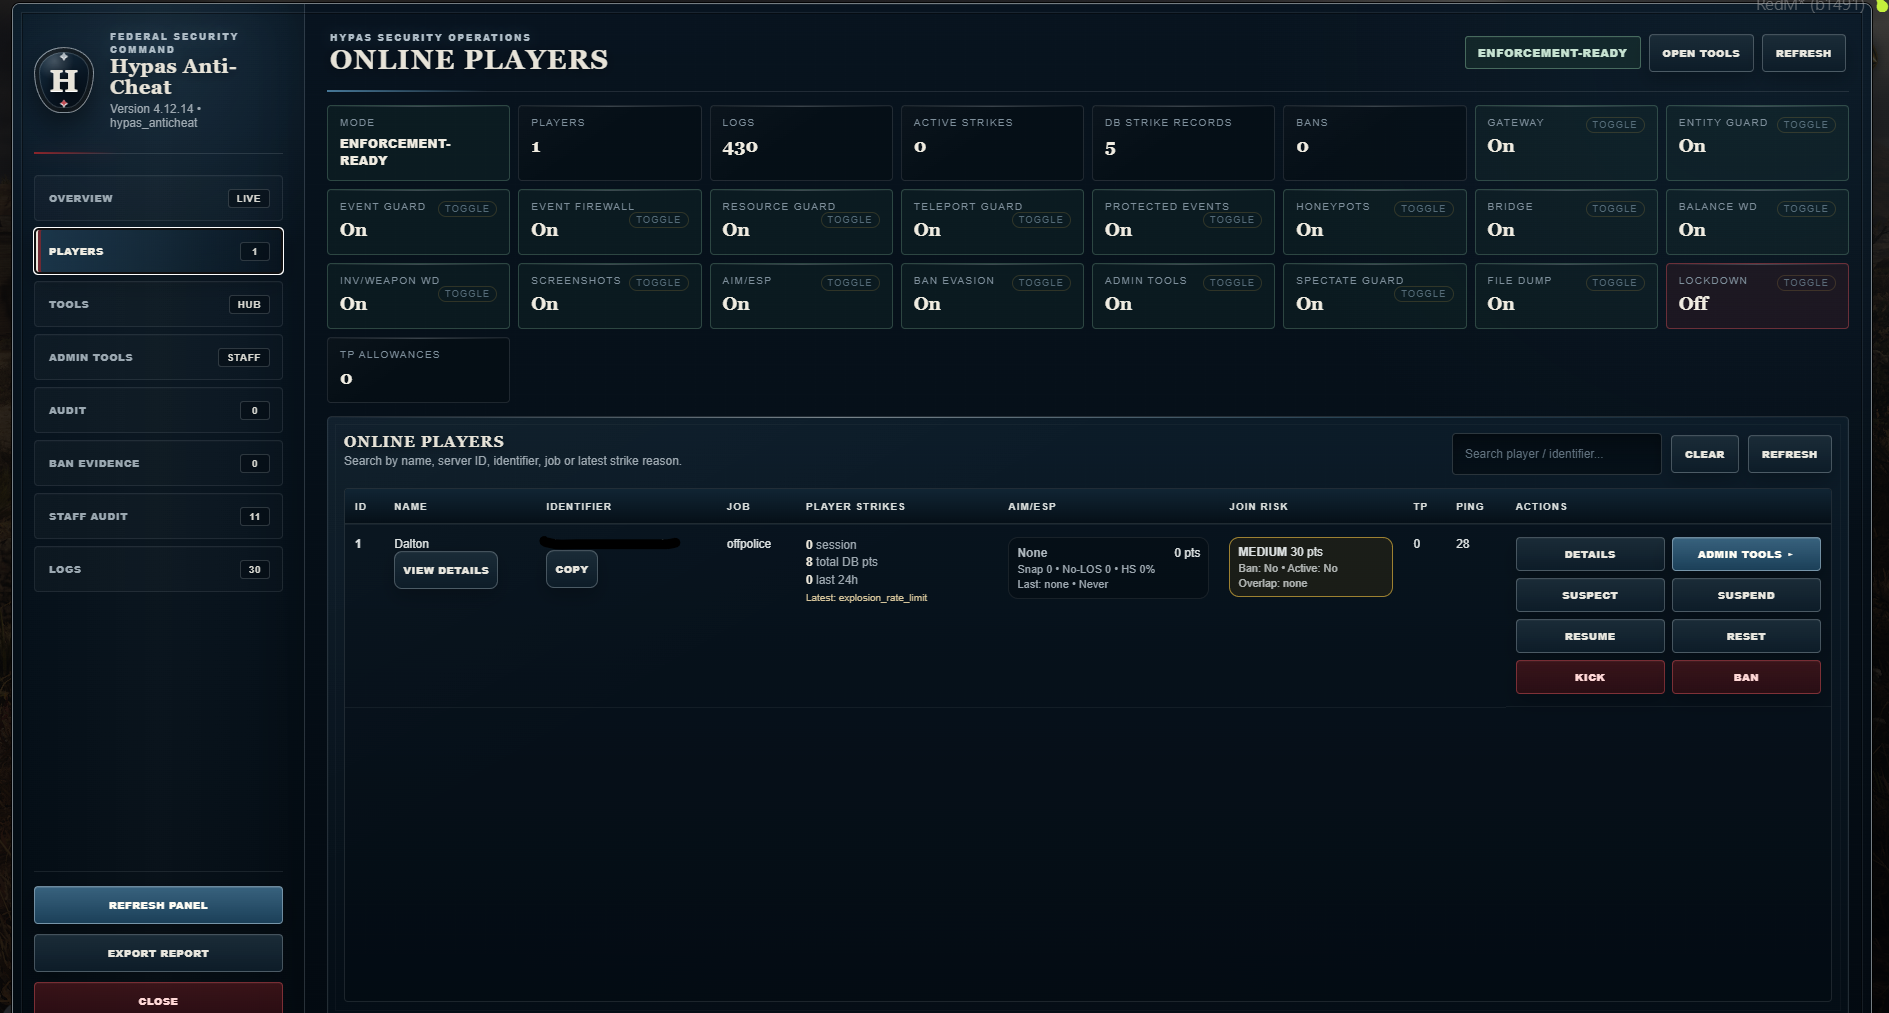Open the Tools hub section

point(158,304)
